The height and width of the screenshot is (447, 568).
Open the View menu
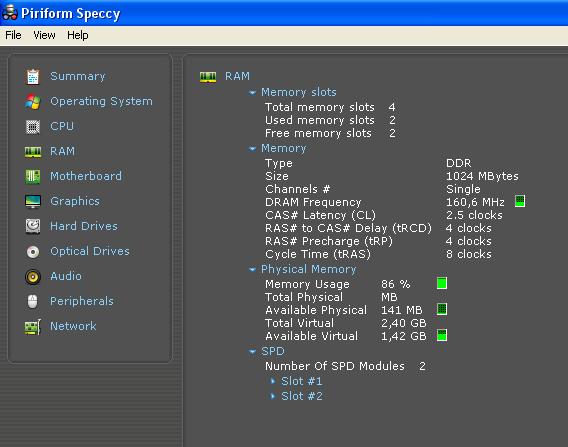click(44, 35)
